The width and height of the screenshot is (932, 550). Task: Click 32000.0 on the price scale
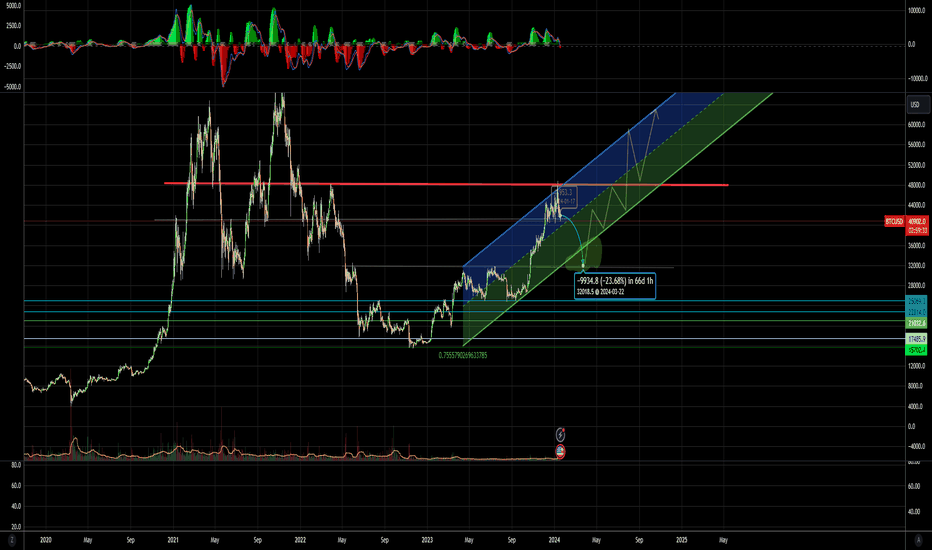(916, 266)
